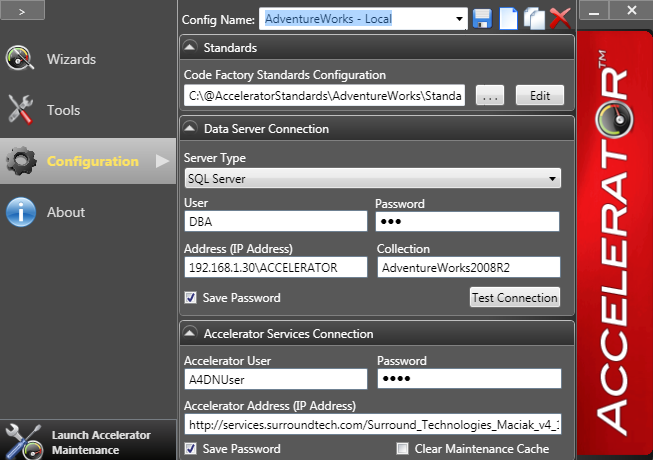Viewport: 653px width, 460px height.
Task: Launch Accelerator Maintenance
Action: click(x=88, y=442)
